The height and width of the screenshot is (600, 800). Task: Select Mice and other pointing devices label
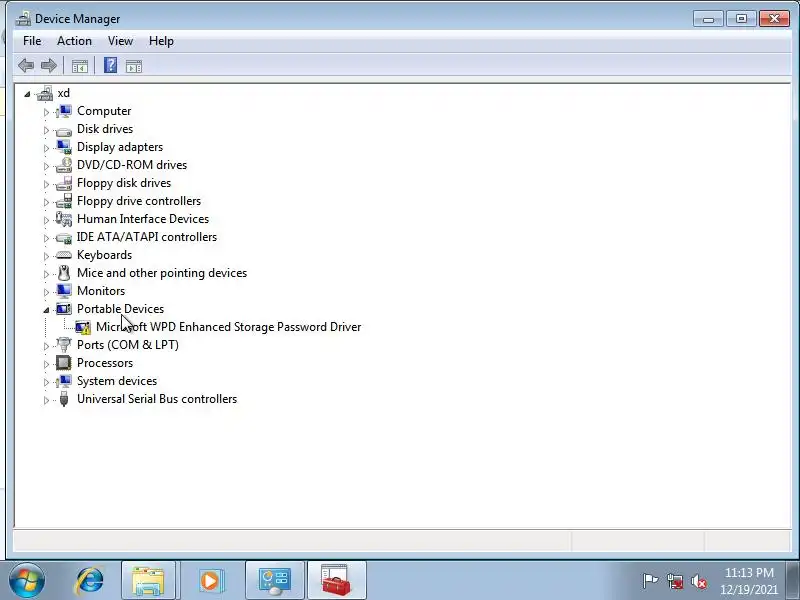coord(162,273)
